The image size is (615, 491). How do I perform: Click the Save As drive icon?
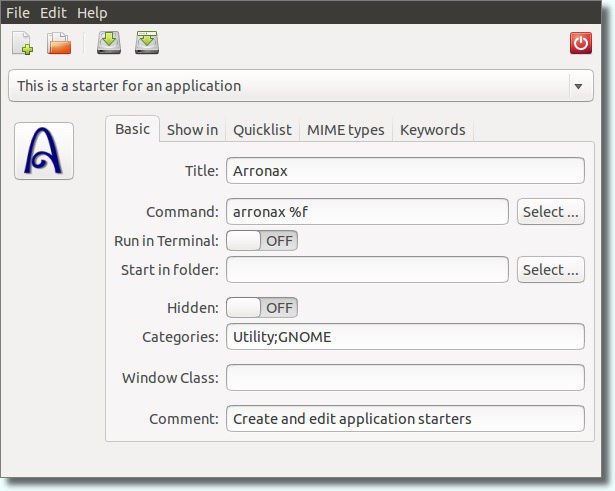[147, 43]
